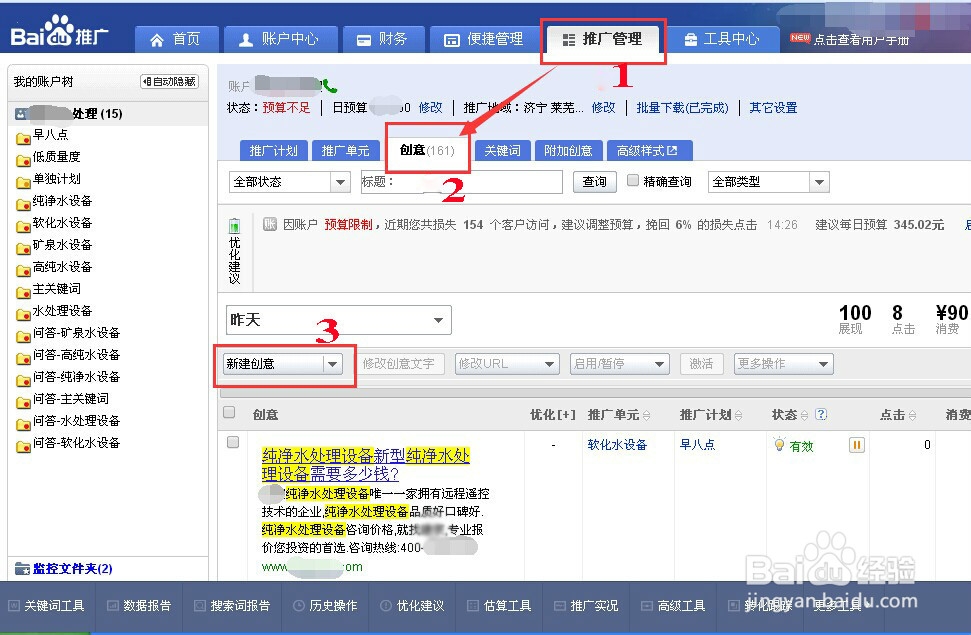The width and height of the screenshot is (971, 635).
Task: Click the 批量下载(已完成) link
Action: click(x=682, y=108)
